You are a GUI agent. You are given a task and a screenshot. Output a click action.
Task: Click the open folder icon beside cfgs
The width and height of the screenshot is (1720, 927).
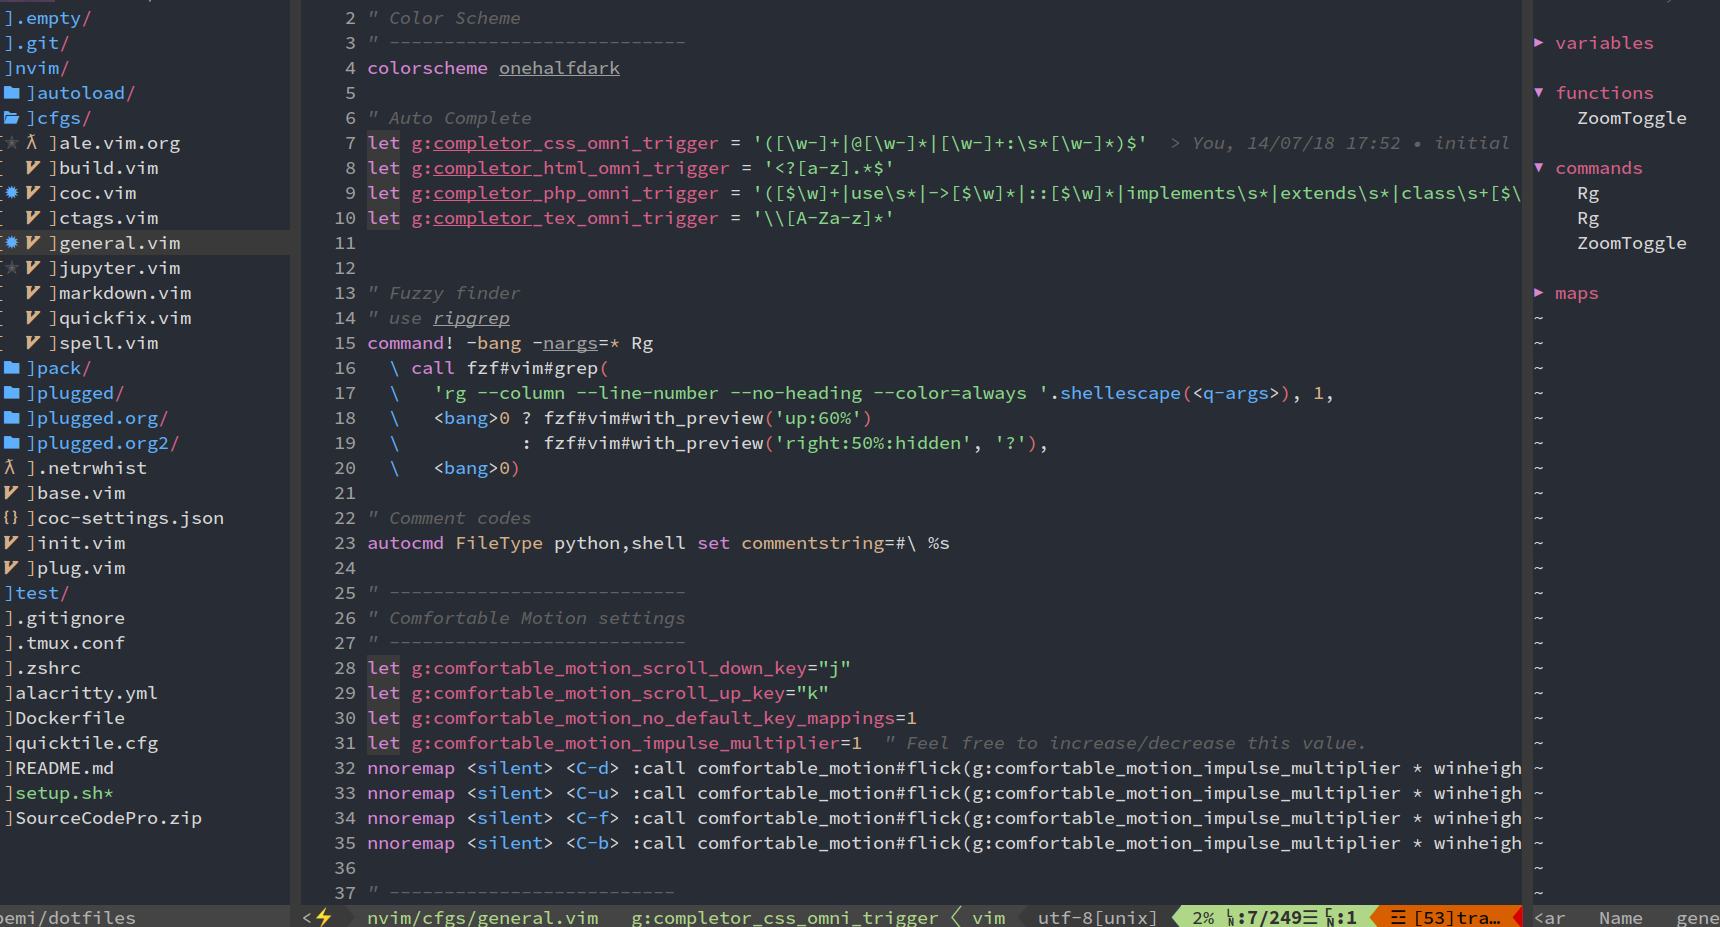(x=12, y=118)
